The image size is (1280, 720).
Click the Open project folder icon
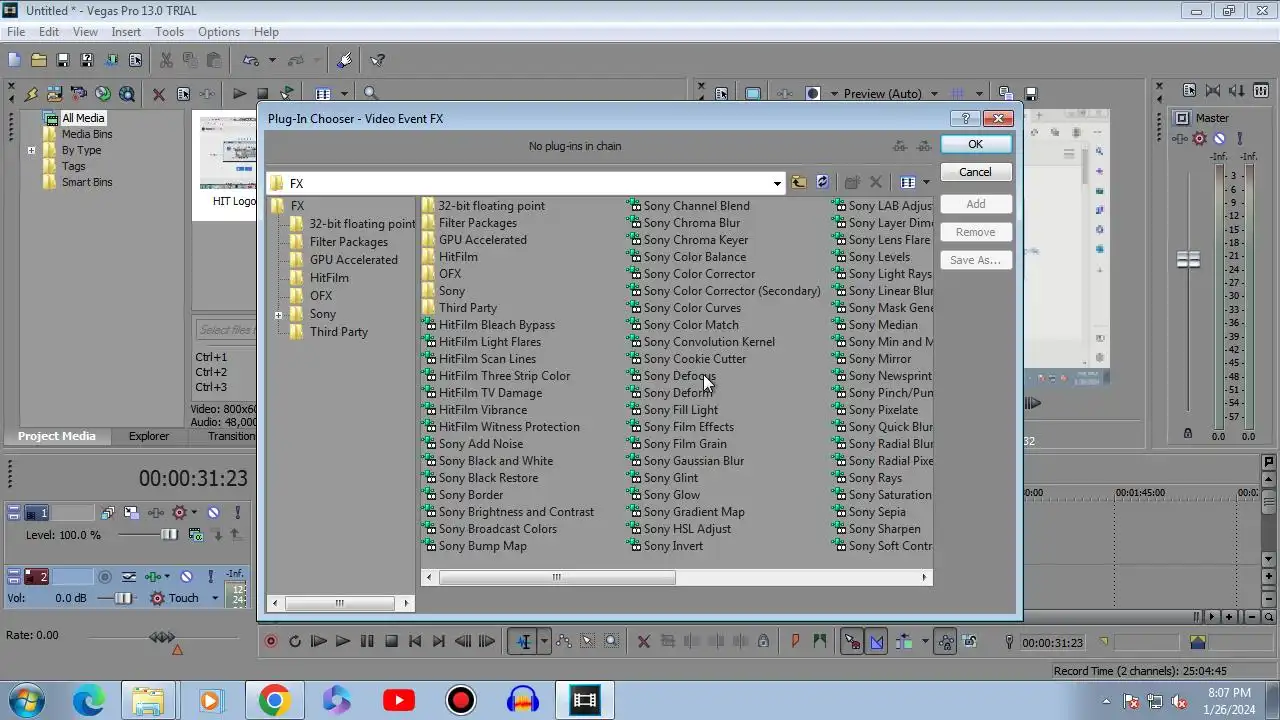point(38,60)
